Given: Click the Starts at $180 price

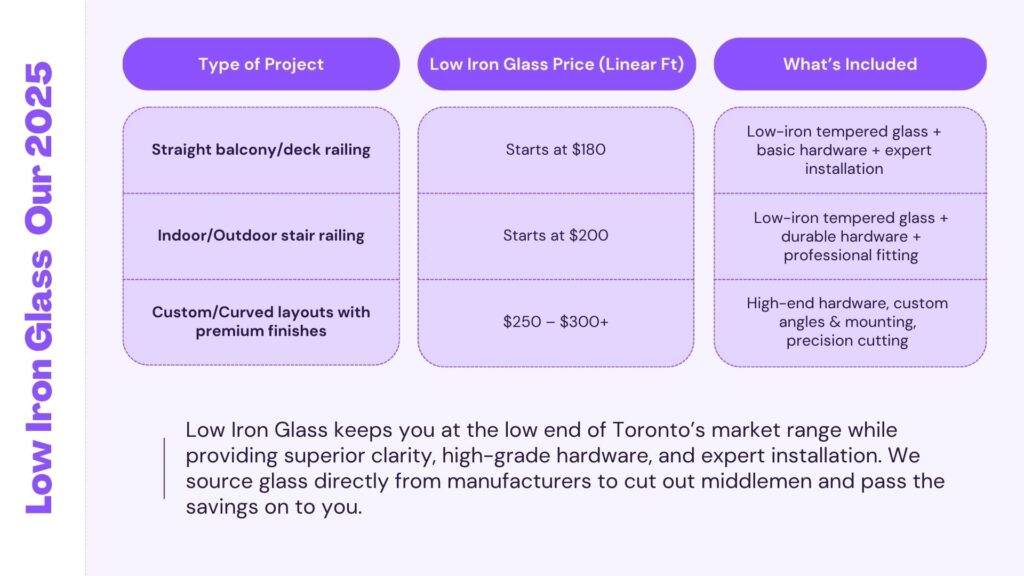Looking at the screenshot, I should click(x=556, y=150).
